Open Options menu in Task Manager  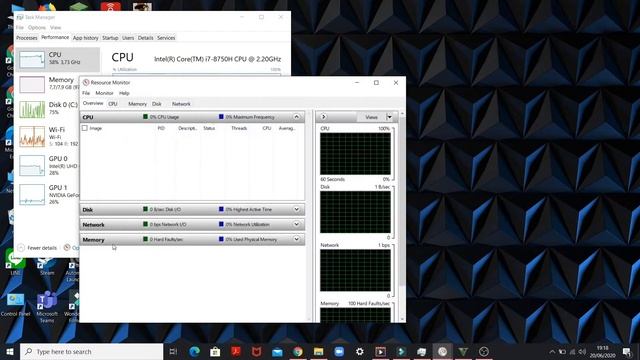coord(37,27)
